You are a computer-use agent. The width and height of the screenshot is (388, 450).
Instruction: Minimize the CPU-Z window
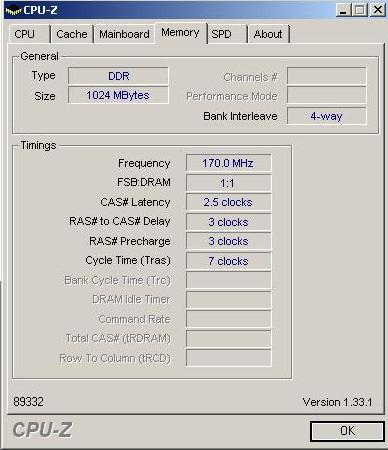343,10
